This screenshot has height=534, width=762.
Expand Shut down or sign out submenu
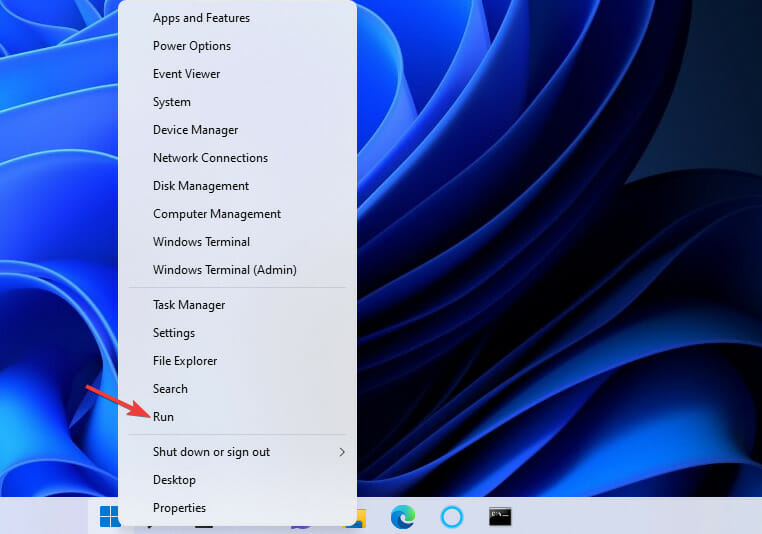tap(237, 452)
